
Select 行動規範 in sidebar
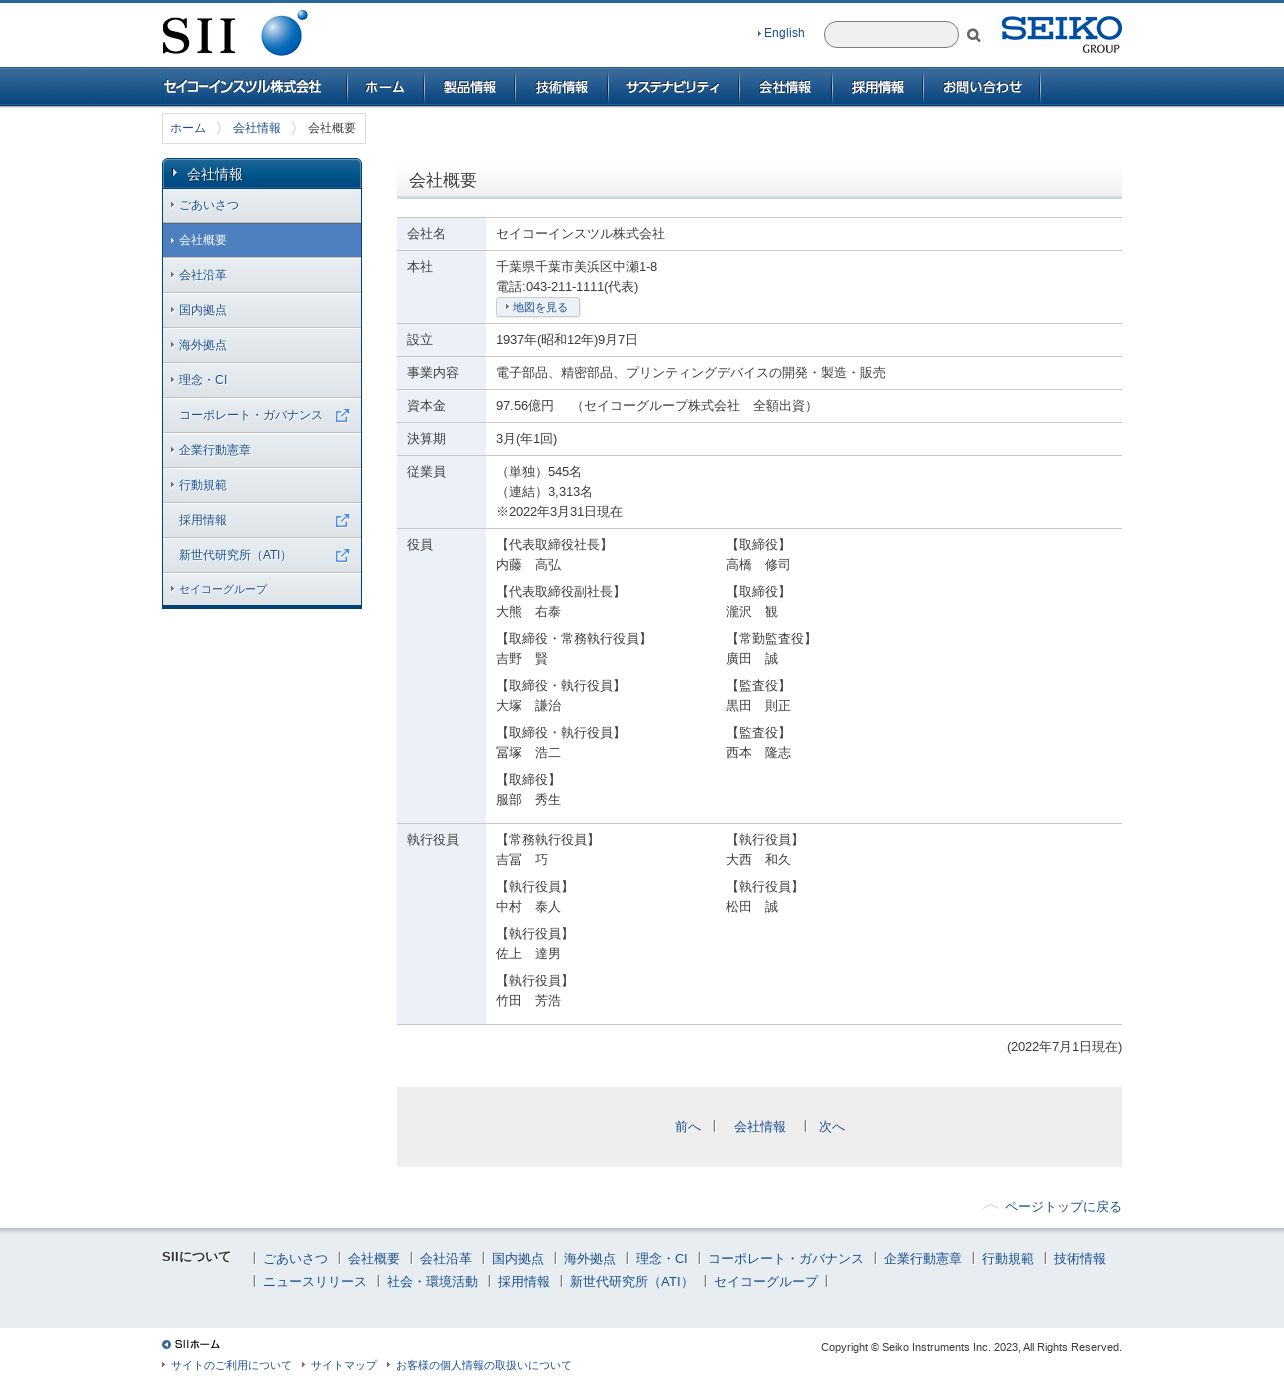click(262, 485)
